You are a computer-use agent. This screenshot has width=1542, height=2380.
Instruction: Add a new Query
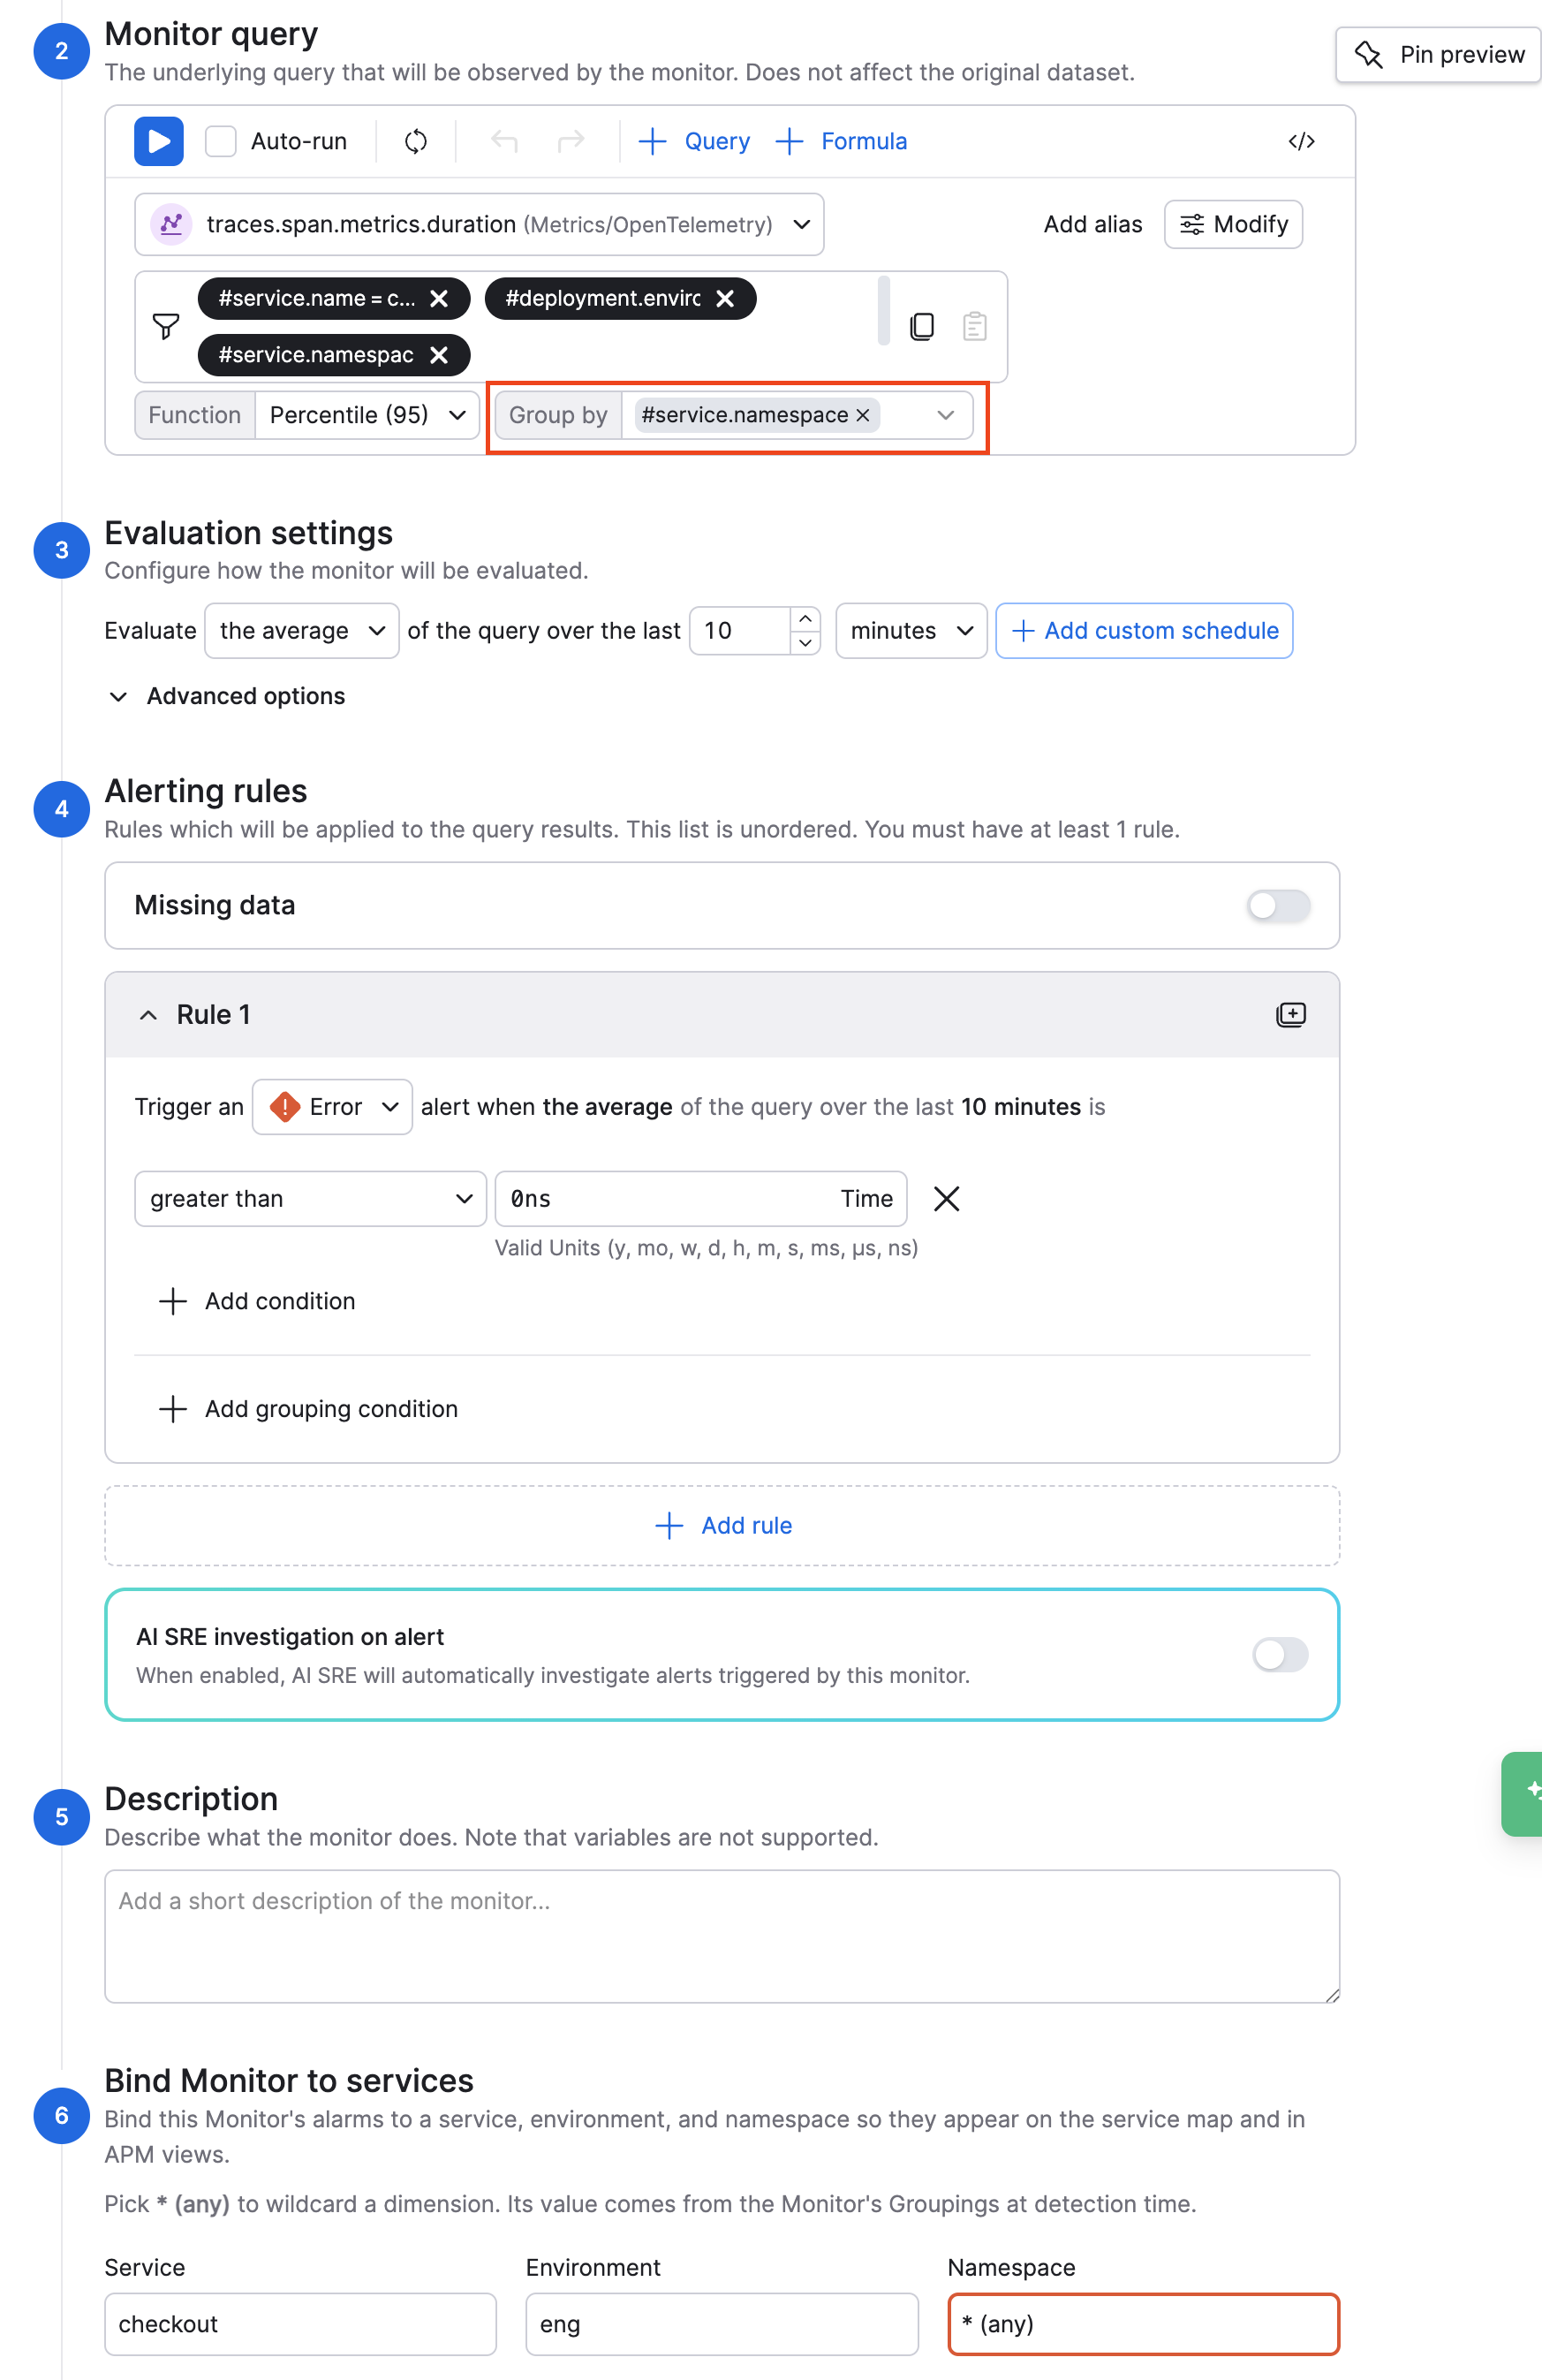694,141
